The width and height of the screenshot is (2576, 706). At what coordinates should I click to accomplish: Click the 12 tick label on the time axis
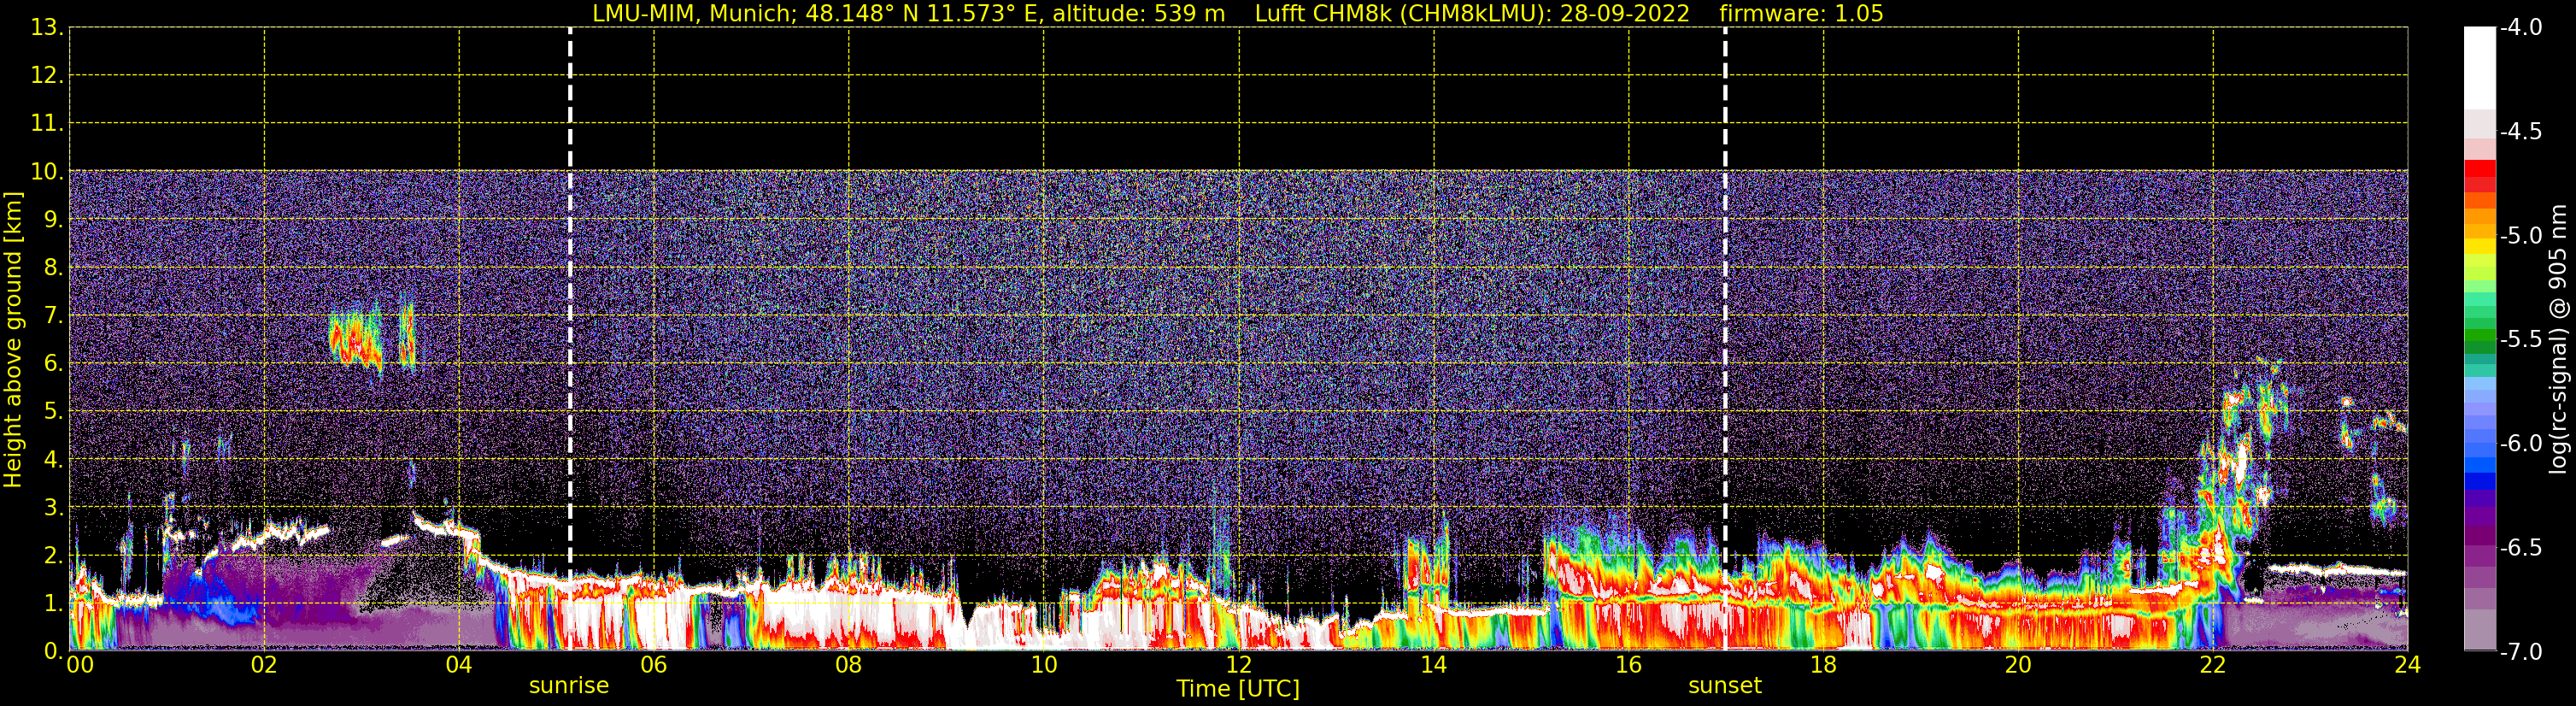[x=1238, y=666]
